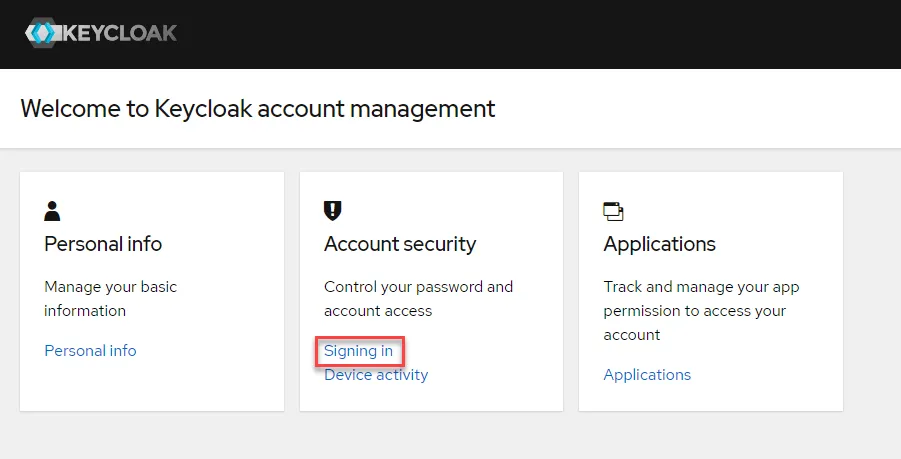Click the Keycloak logo in header
901x459 pixels.
click(101, 33)
